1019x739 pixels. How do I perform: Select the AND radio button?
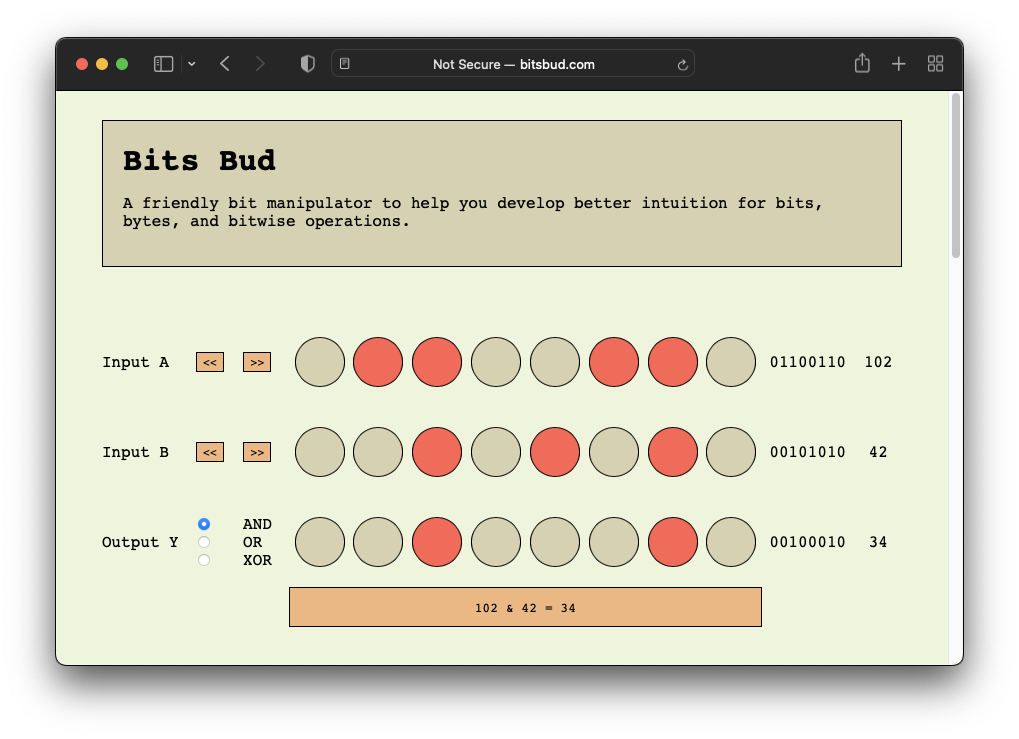coord(204,524)
